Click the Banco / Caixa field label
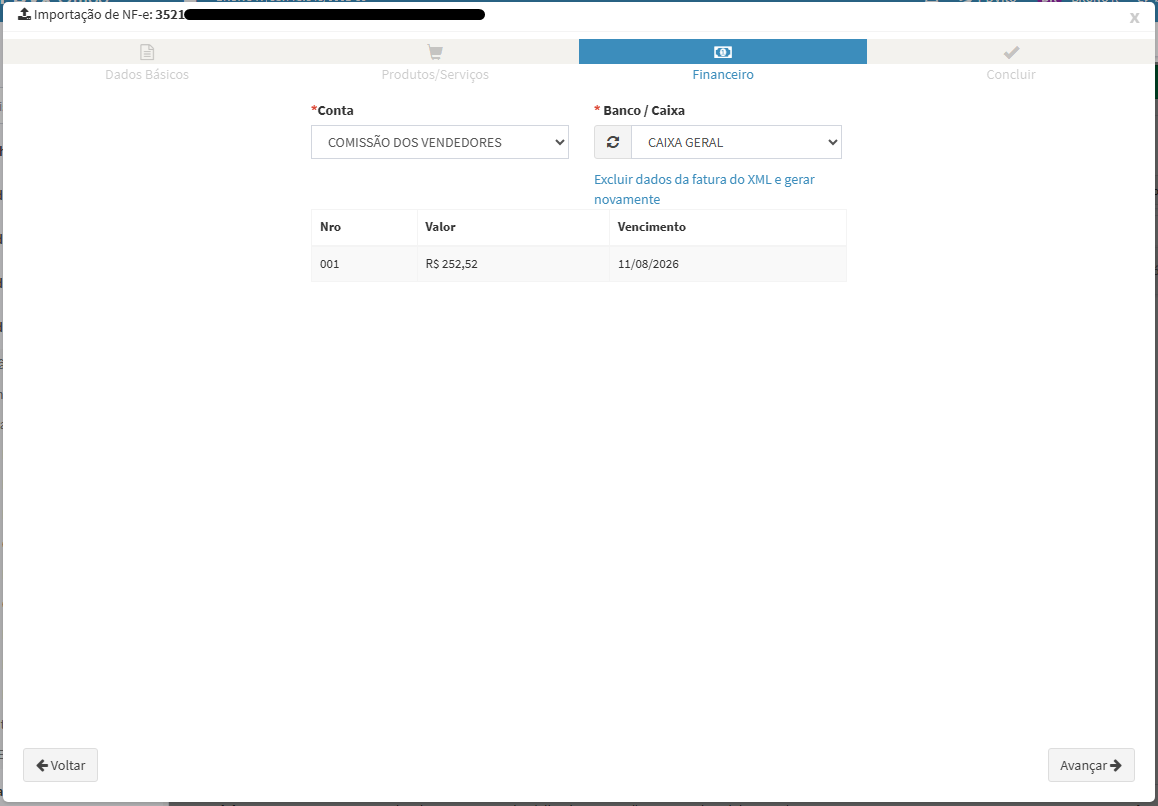Viewport: 1158px width, 806px height. point(640,110)
